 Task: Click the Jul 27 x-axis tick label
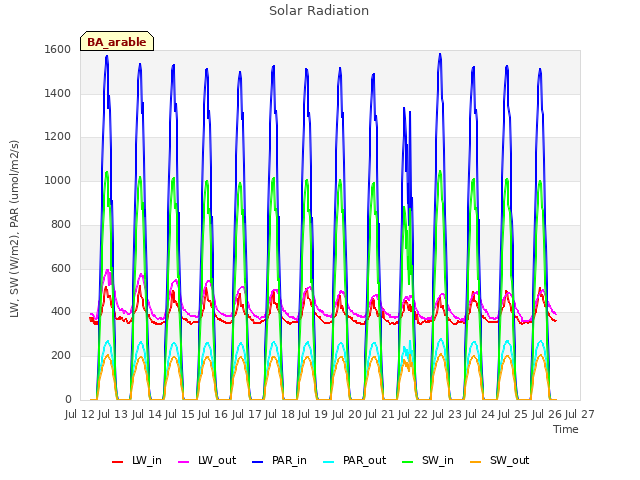point(580,414)
